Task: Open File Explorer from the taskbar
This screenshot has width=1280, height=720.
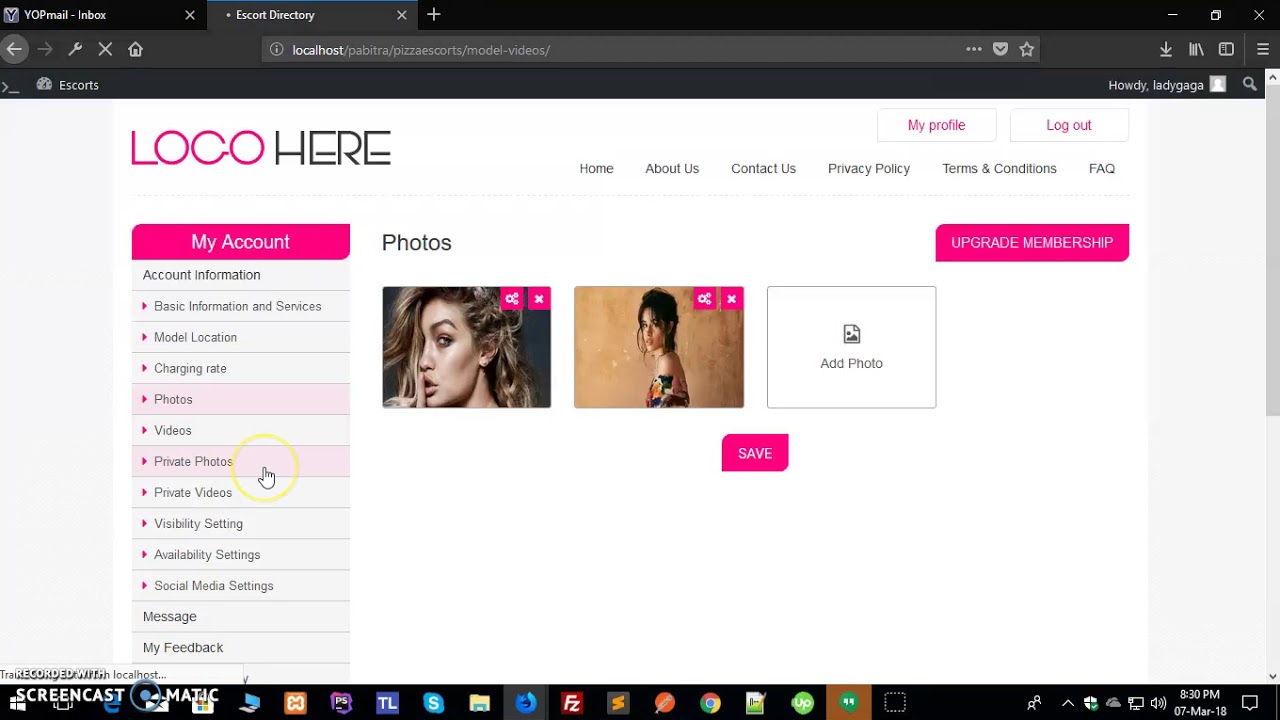Action: tap(479, 703)
